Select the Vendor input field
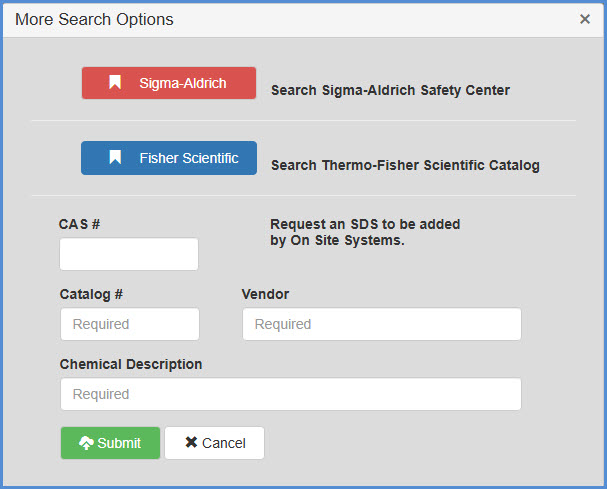The image size is (607, 489). (381, 324)
